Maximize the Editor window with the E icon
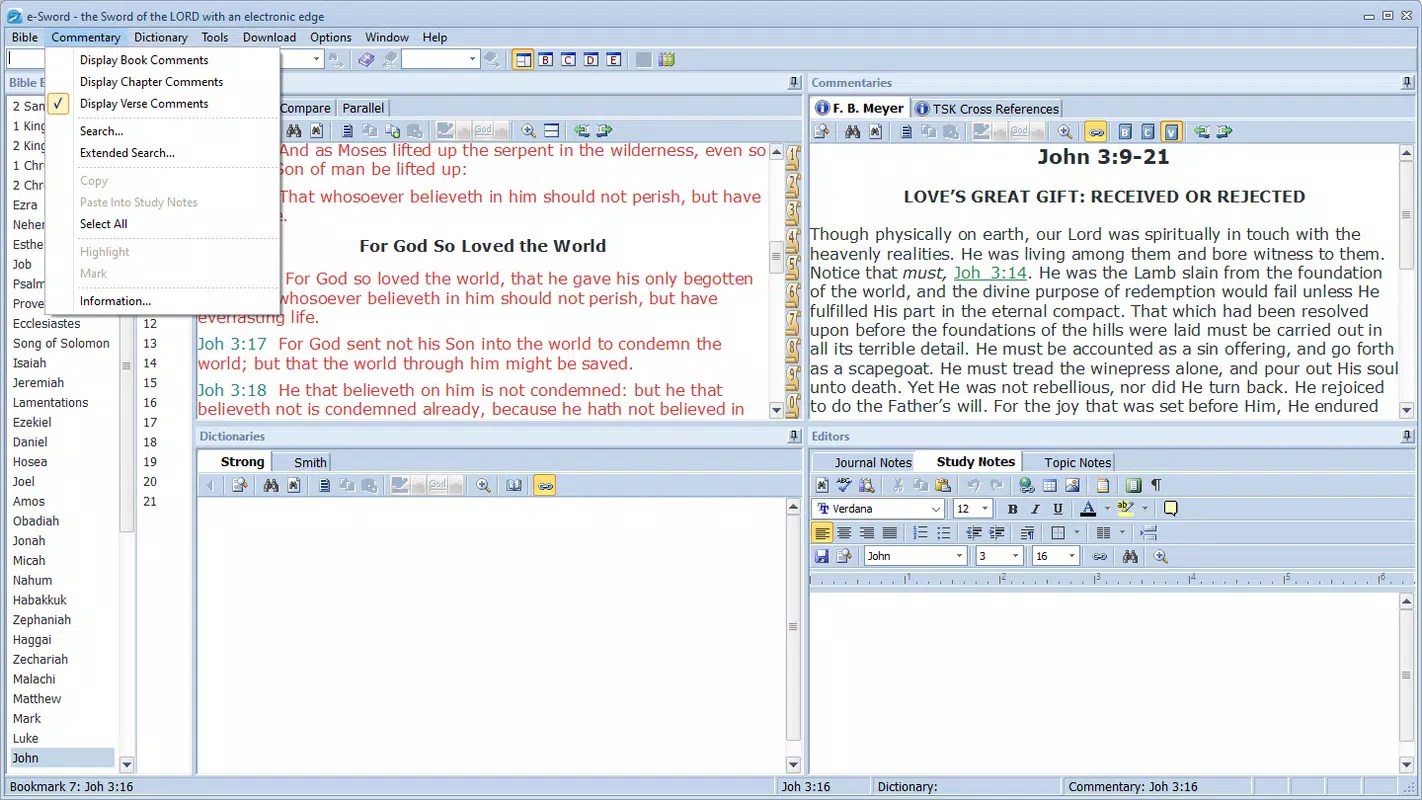The height and width of the screenshot is (800, 1422). tap(613, 60)
